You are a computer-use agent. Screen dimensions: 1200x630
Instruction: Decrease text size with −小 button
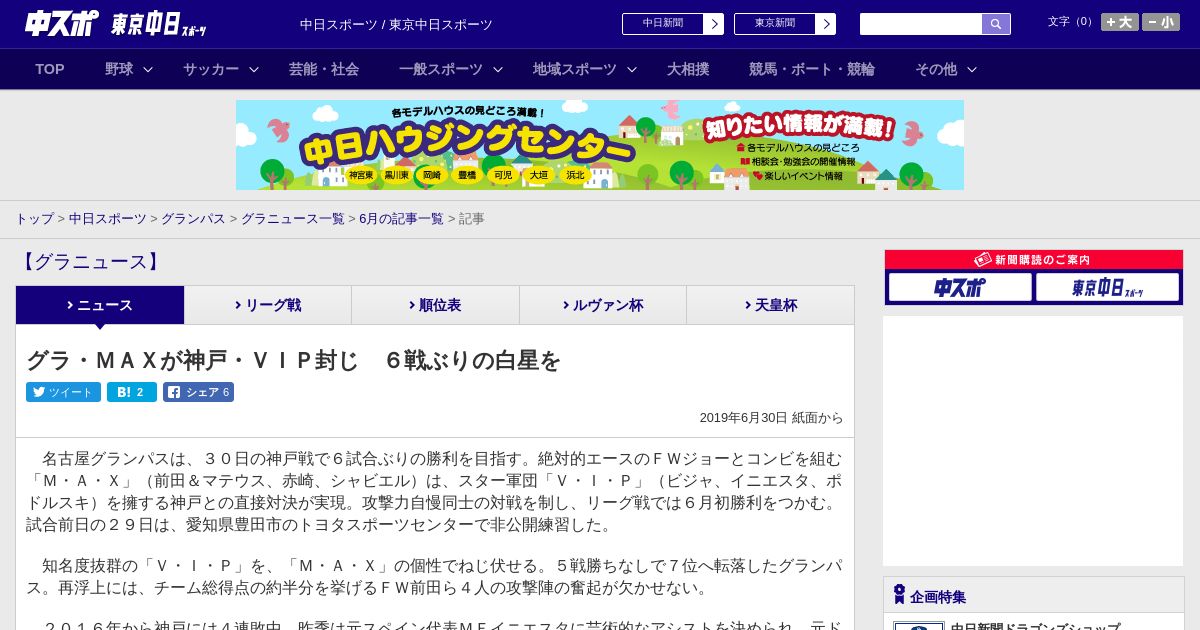point(1161,22)
